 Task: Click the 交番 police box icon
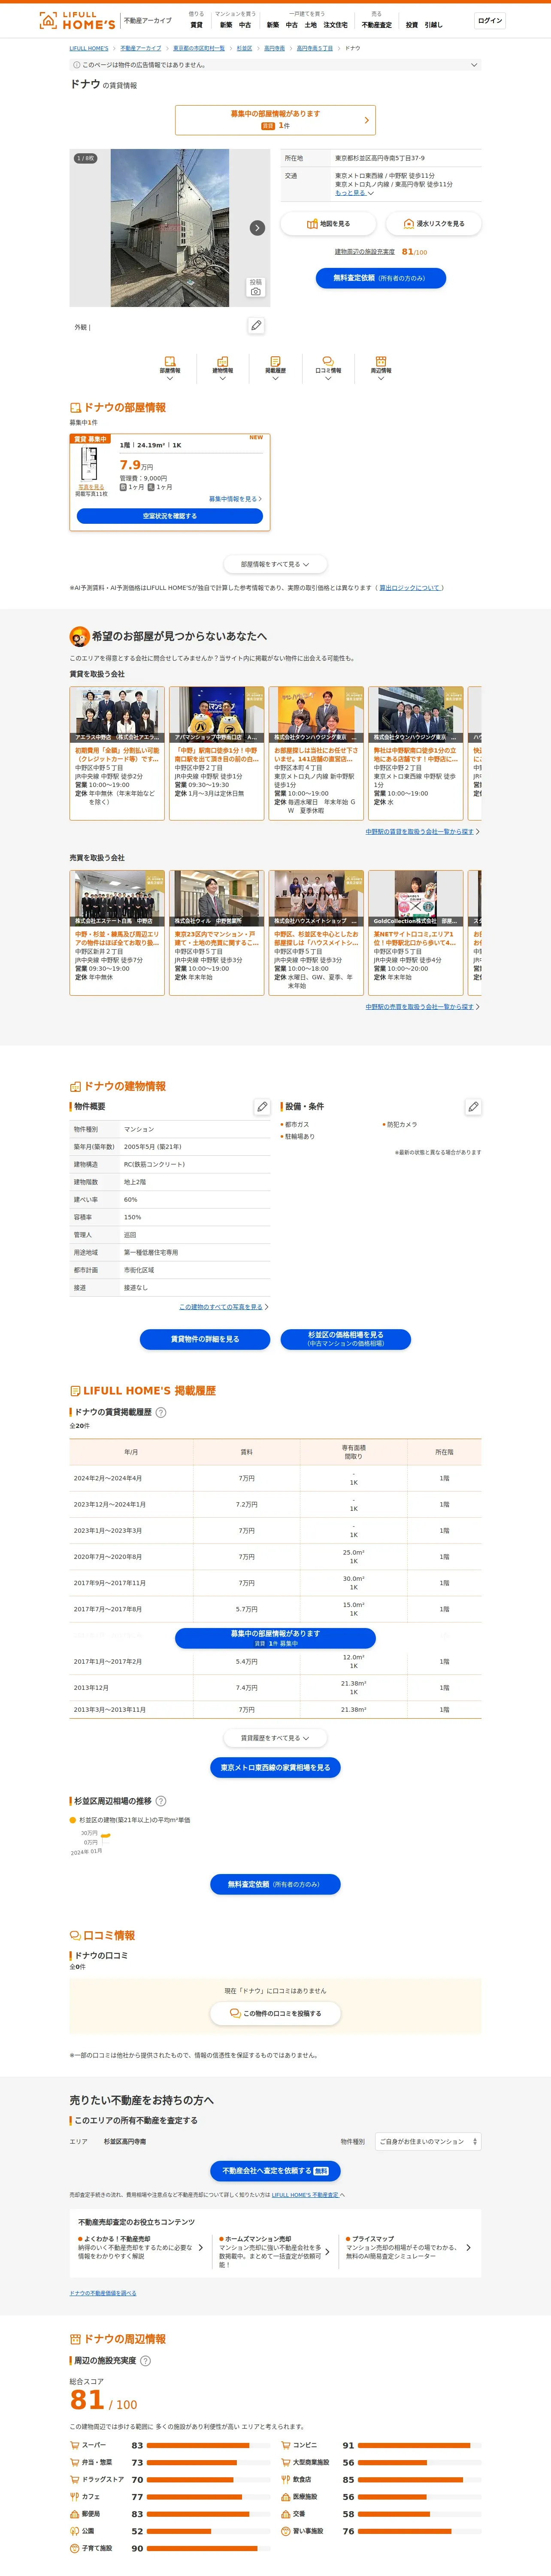285,2514
